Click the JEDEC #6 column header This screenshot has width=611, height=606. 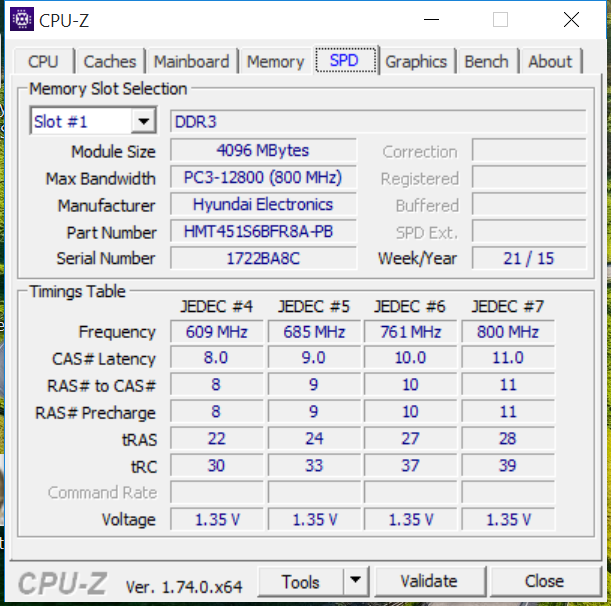coord(410,306)
